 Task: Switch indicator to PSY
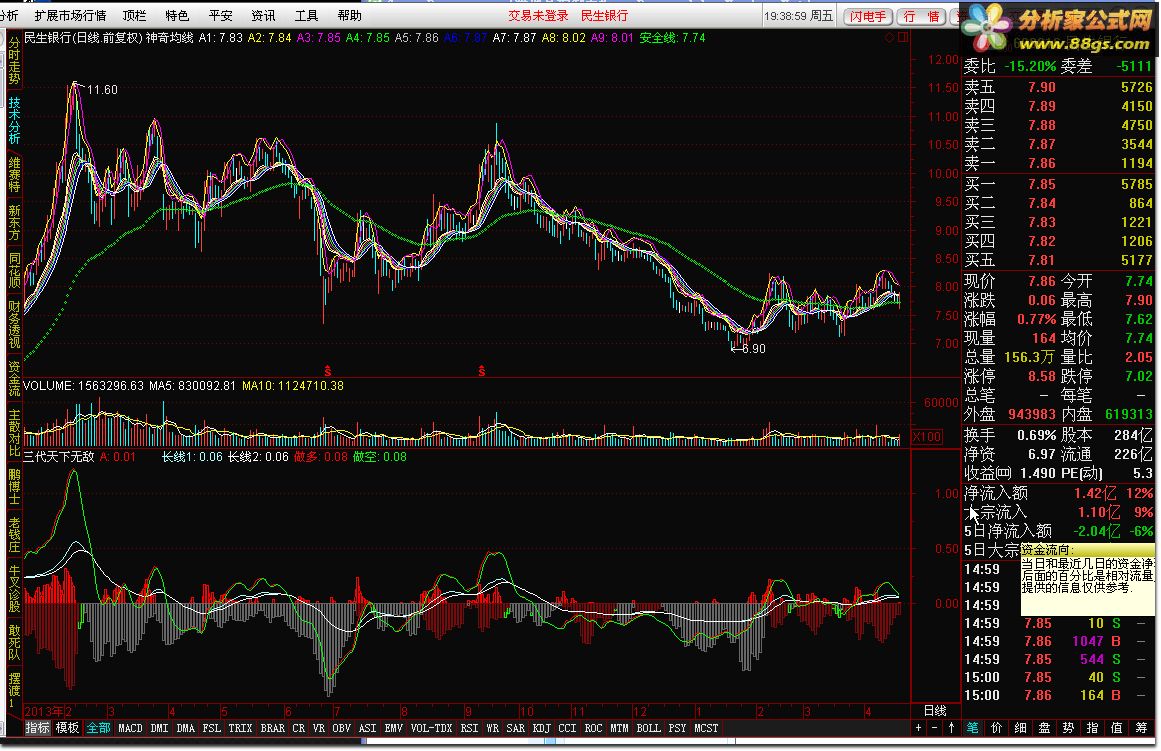(x=677, y=728)
